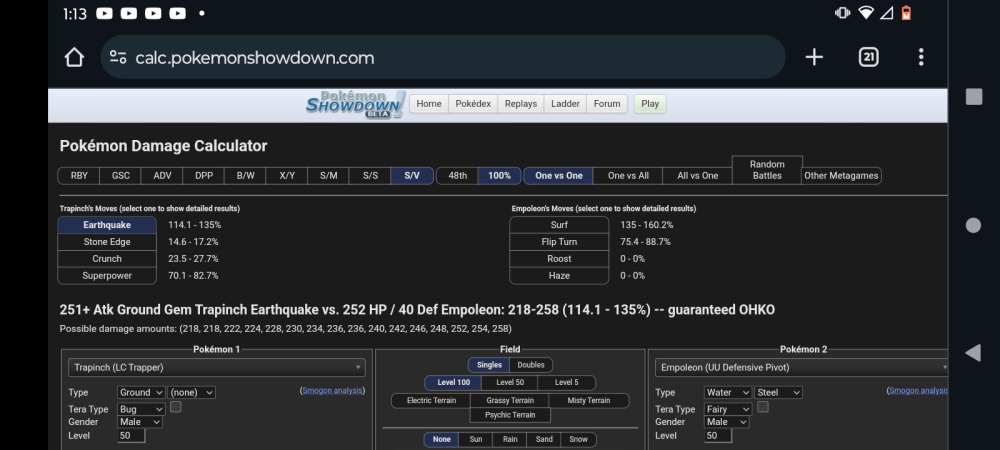Open tab switcher showing 21 tabs
This screenshot has height=450, width=1000.
[x=868, y=57]
